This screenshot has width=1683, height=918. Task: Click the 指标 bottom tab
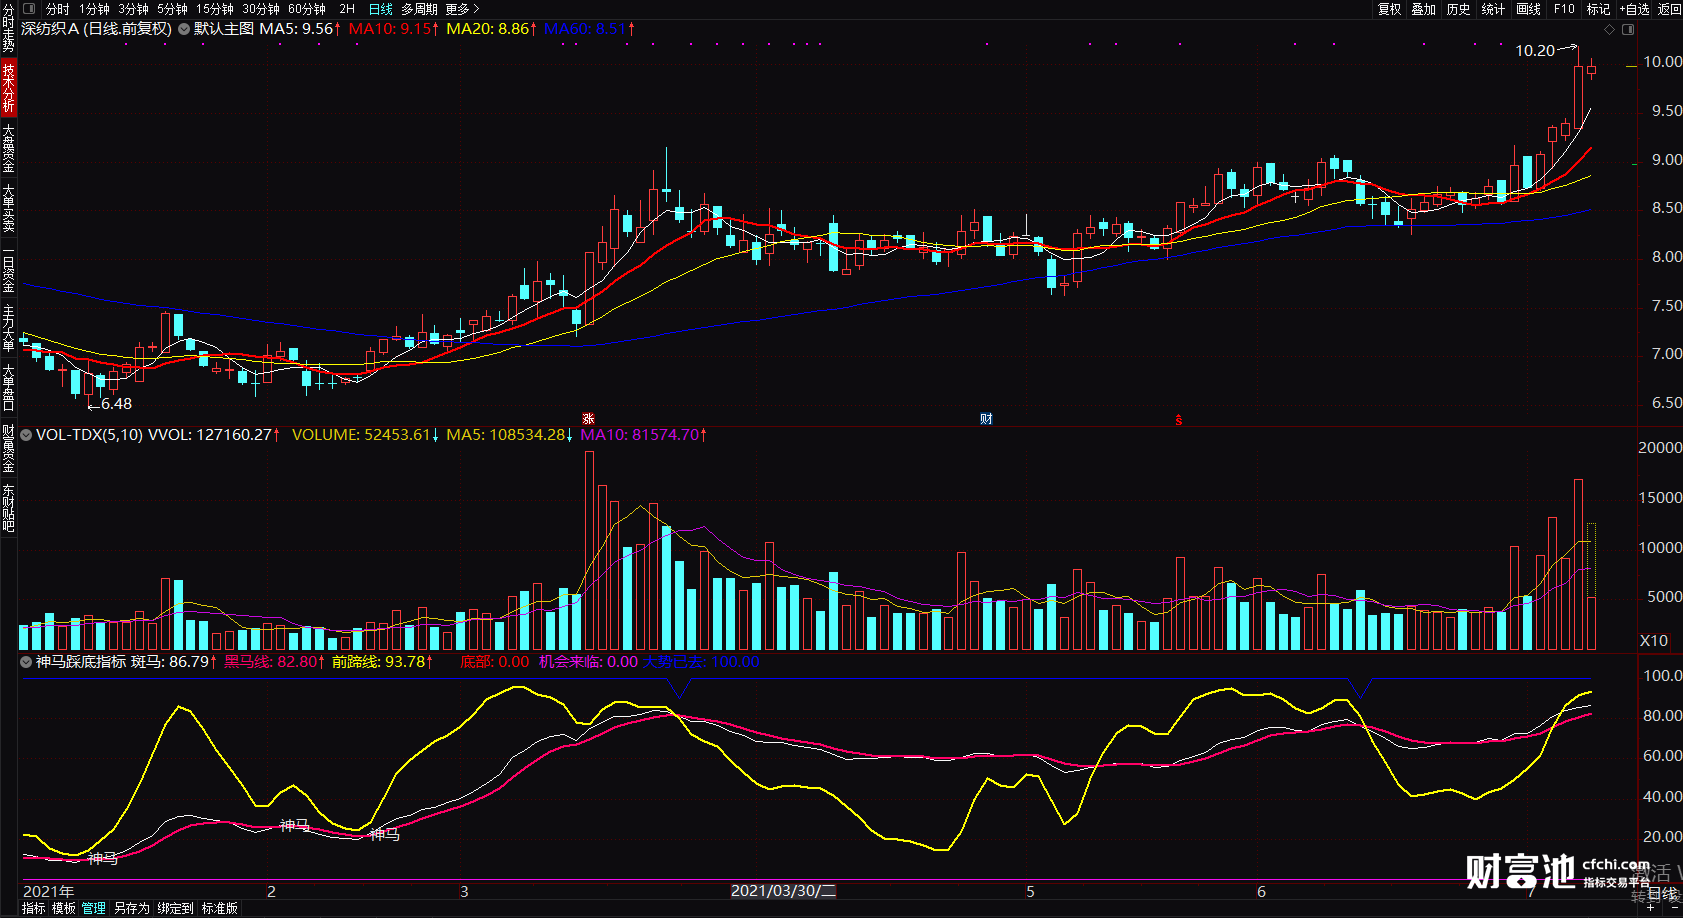[33, 908]
